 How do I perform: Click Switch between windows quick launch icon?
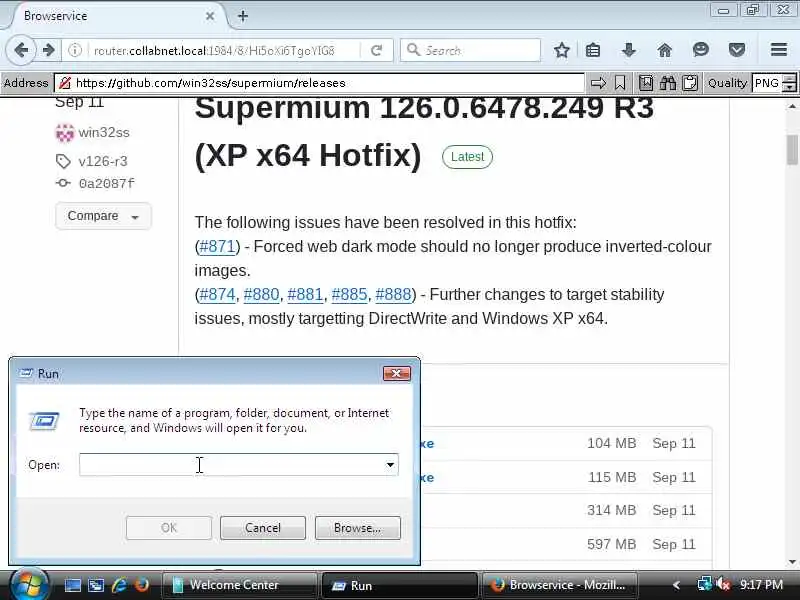(x=96, y=585)
